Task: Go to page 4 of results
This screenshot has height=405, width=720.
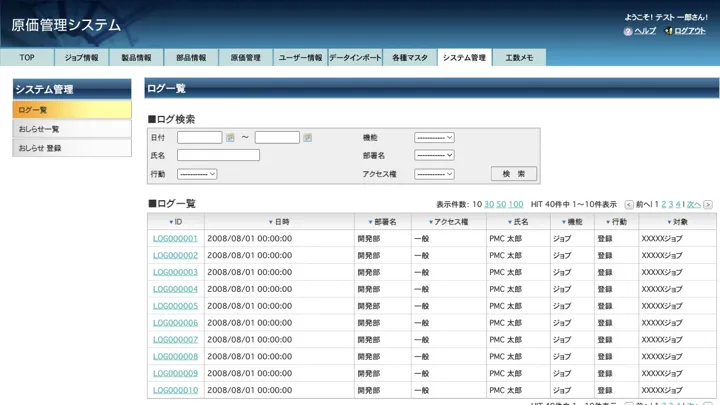Action: pos(678,204)
